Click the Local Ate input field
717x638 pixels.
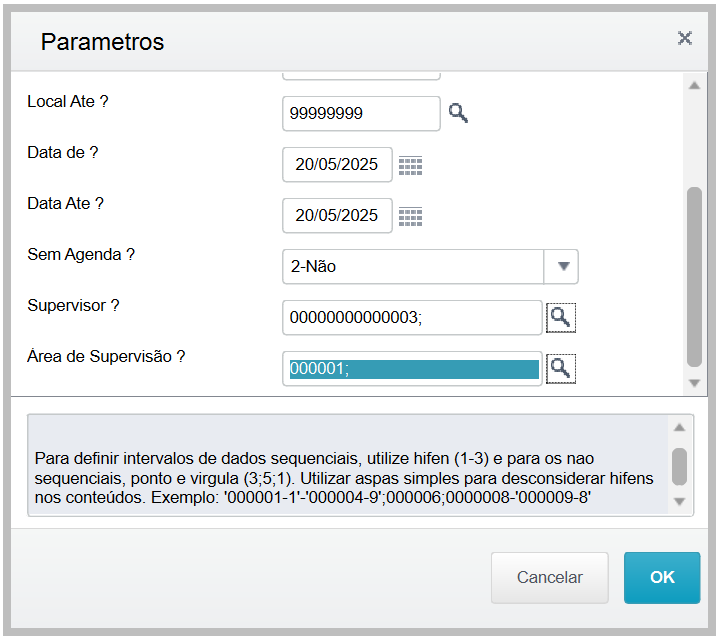(x=361, y=114)
